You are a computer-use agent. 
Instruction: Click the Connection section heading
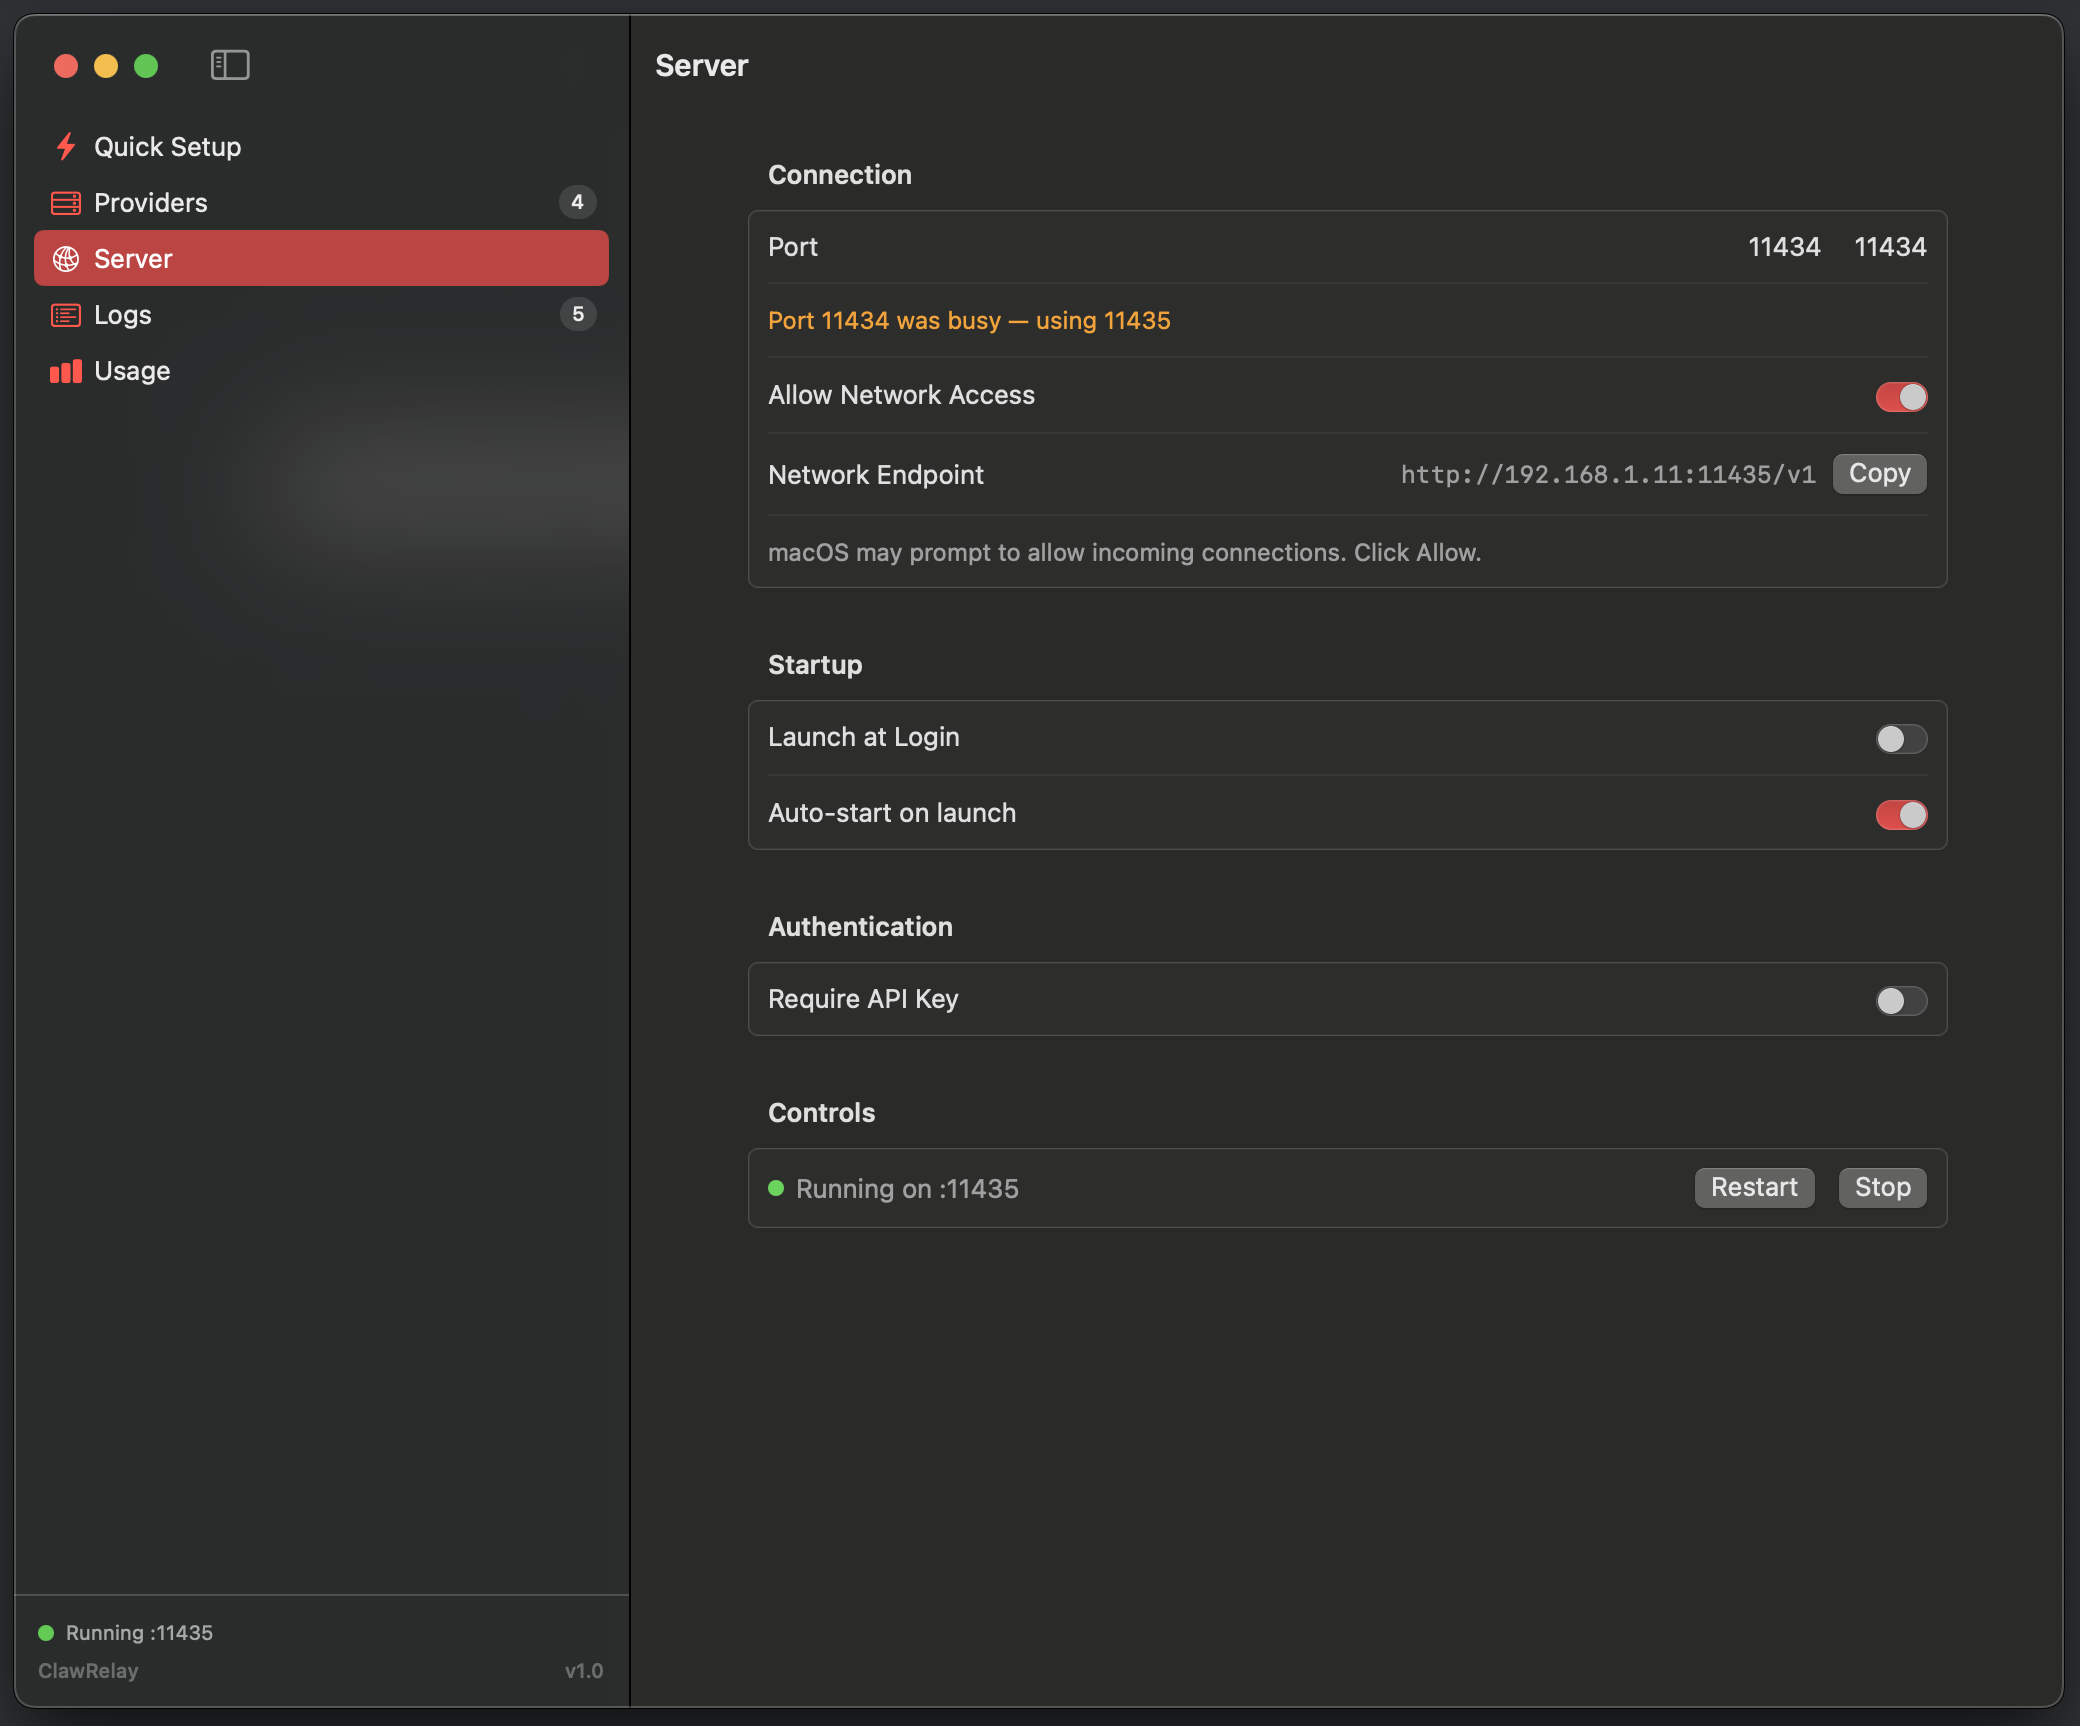tap(839, 174)
